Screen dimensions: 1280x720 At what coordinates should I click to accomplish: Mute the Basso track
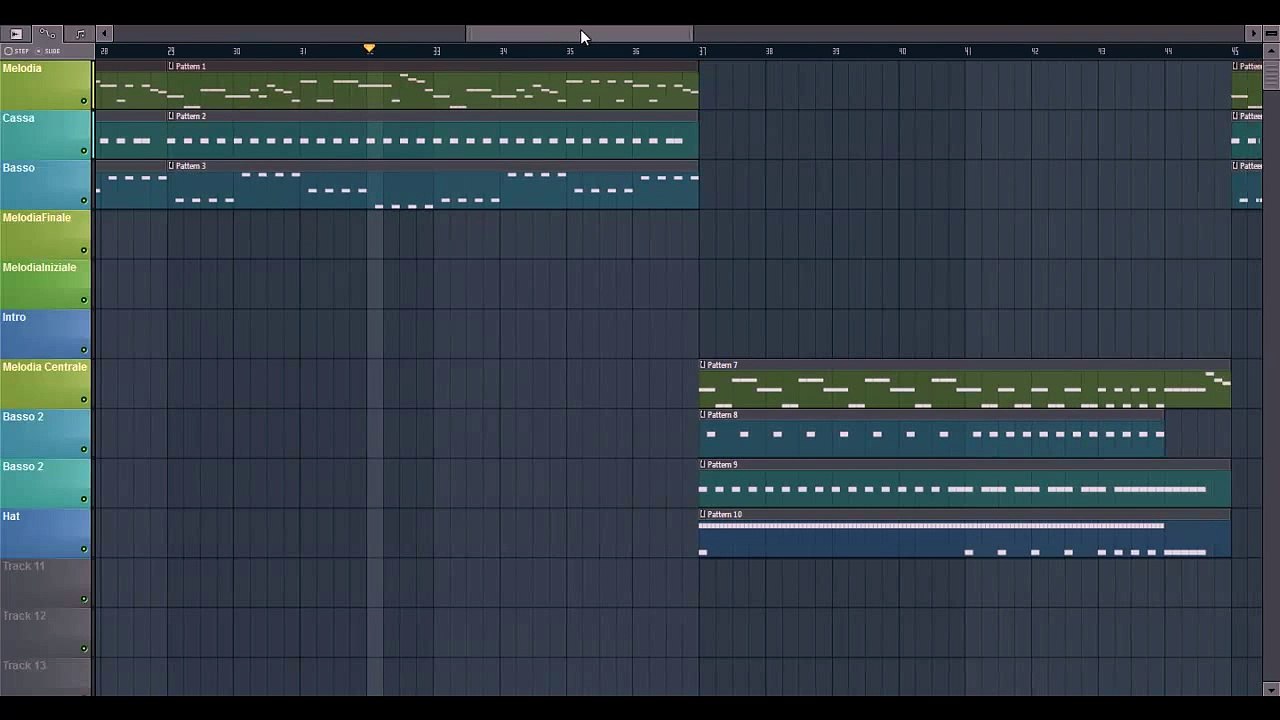(84, 201)
